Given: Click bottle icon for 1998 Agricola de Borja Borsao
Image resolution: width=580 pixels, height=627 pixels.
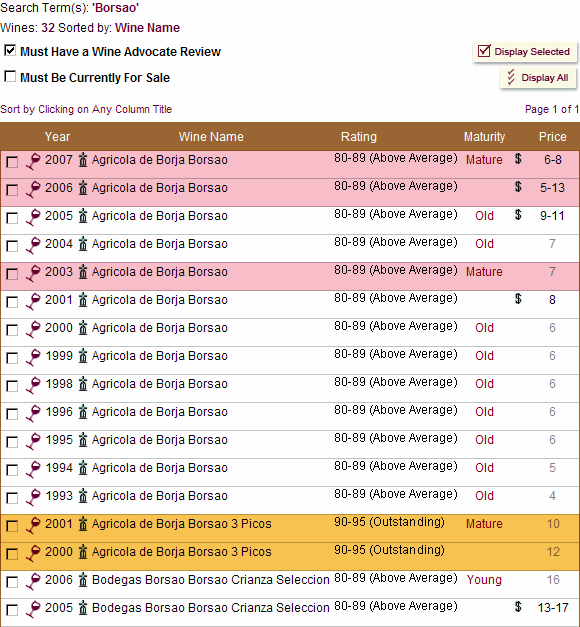Looking at the screenshot, I should pyautogui.click(x=83, y=383).
